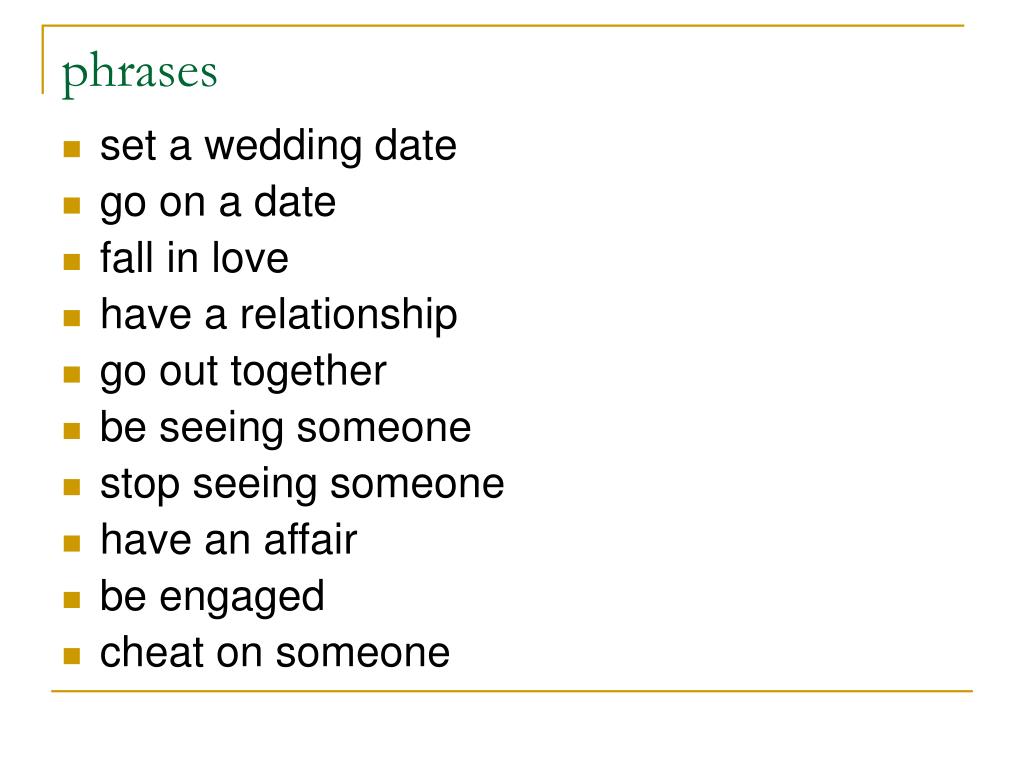Screen dimensions: 1024x768
Task: Select the bullet next to 'stop seeing someone'
Action: point(72,487)
